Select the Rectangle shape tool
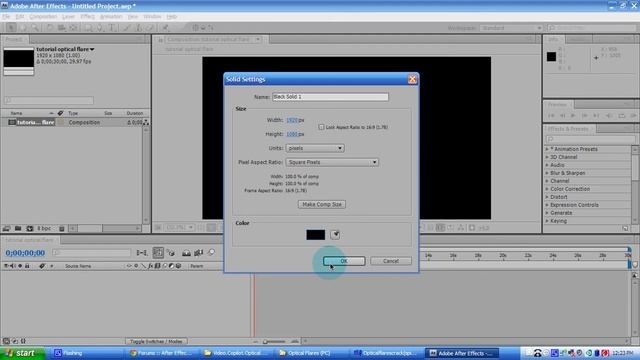The width and height of the screenshot is (640, 360). (x=88, y=28)
